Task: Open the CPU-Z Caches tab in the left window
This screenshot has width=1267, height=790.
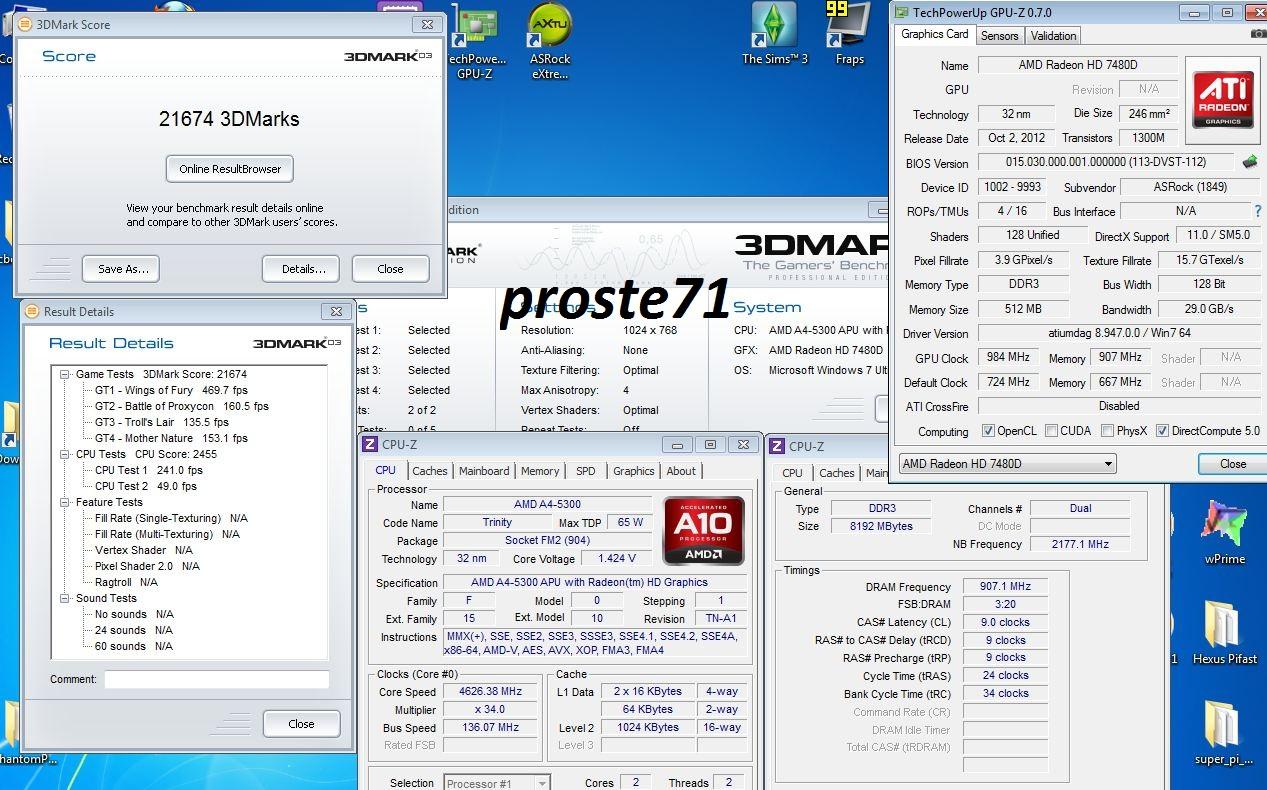Action: click(430, 471)
